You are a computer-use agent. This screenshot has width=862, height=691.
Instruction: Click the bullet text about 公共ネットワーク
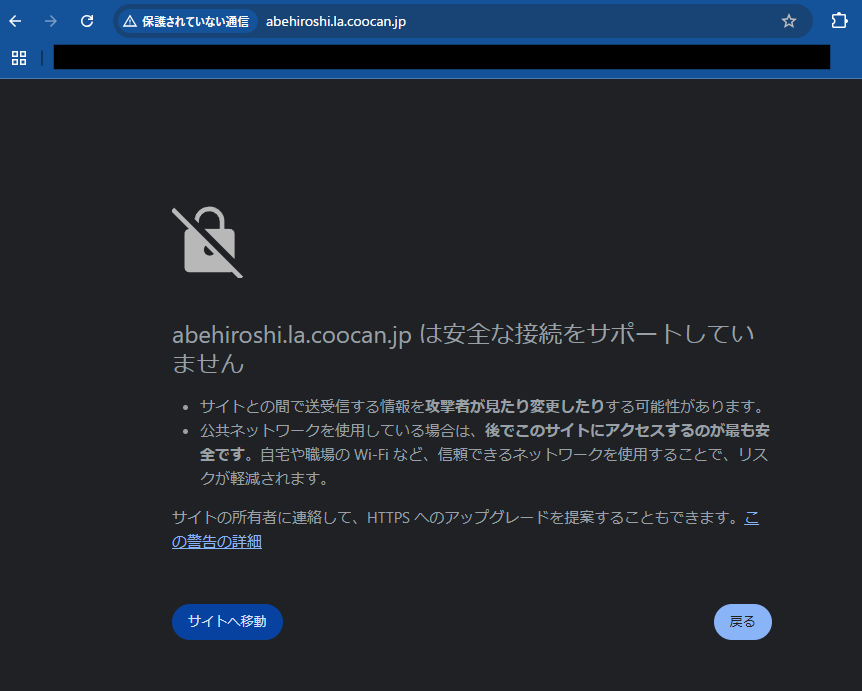click(484, 454)
